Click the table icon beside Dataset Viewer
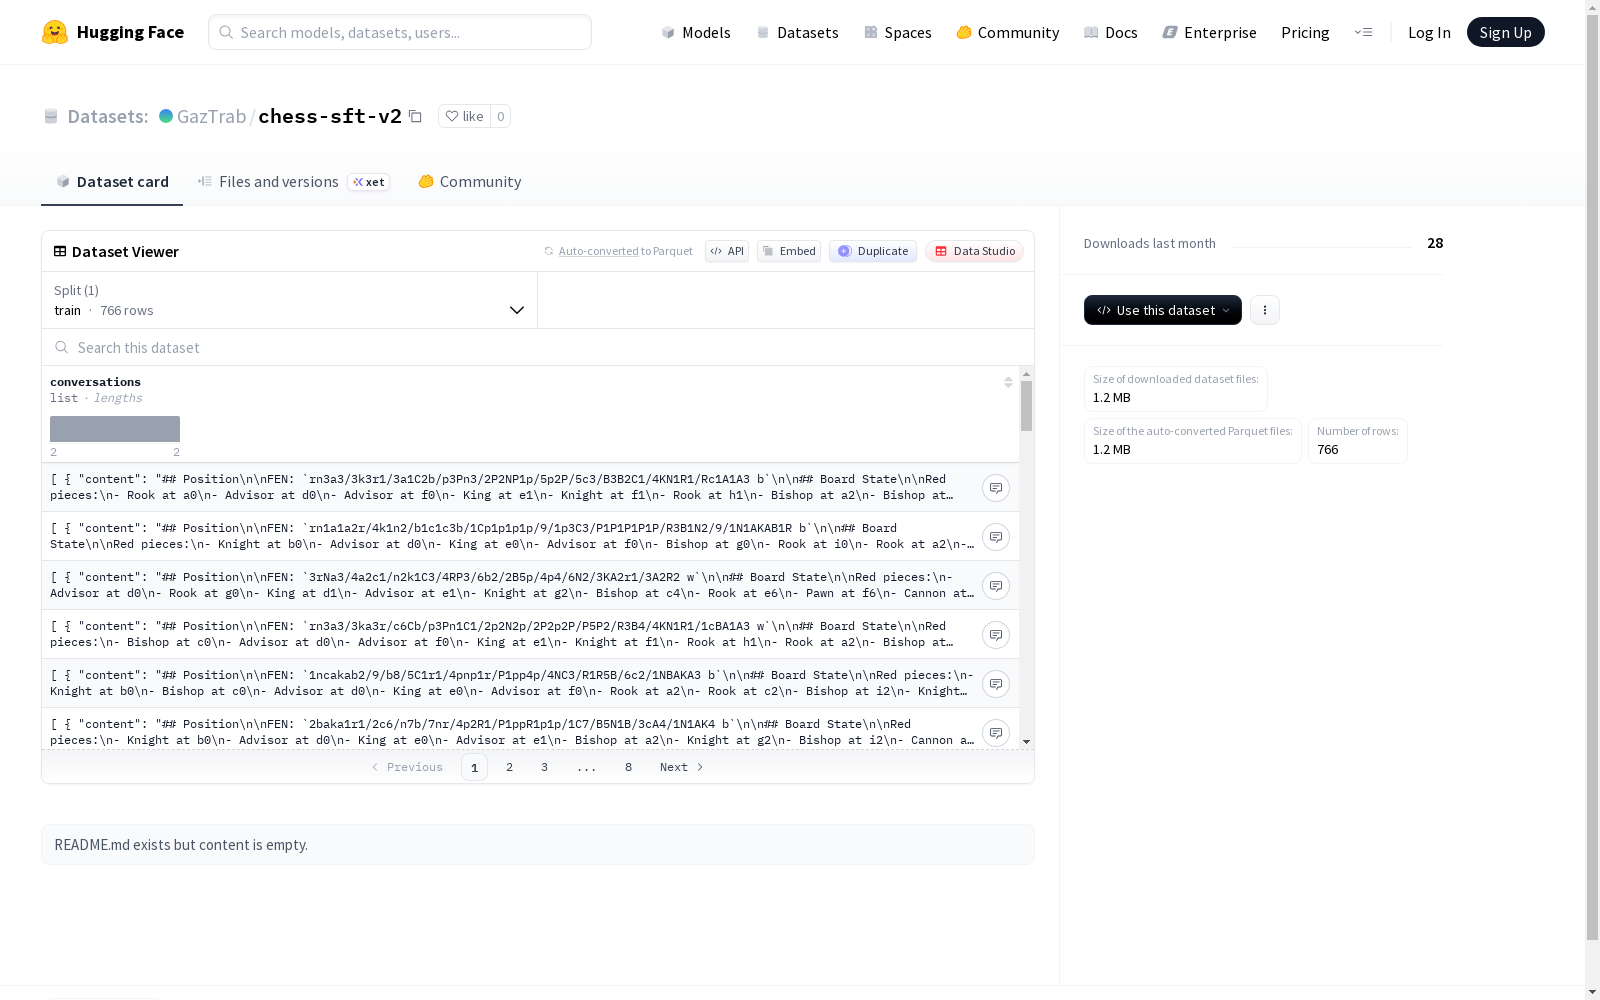Viewport: 1600px width, 1000px height. tap(60, 251)
